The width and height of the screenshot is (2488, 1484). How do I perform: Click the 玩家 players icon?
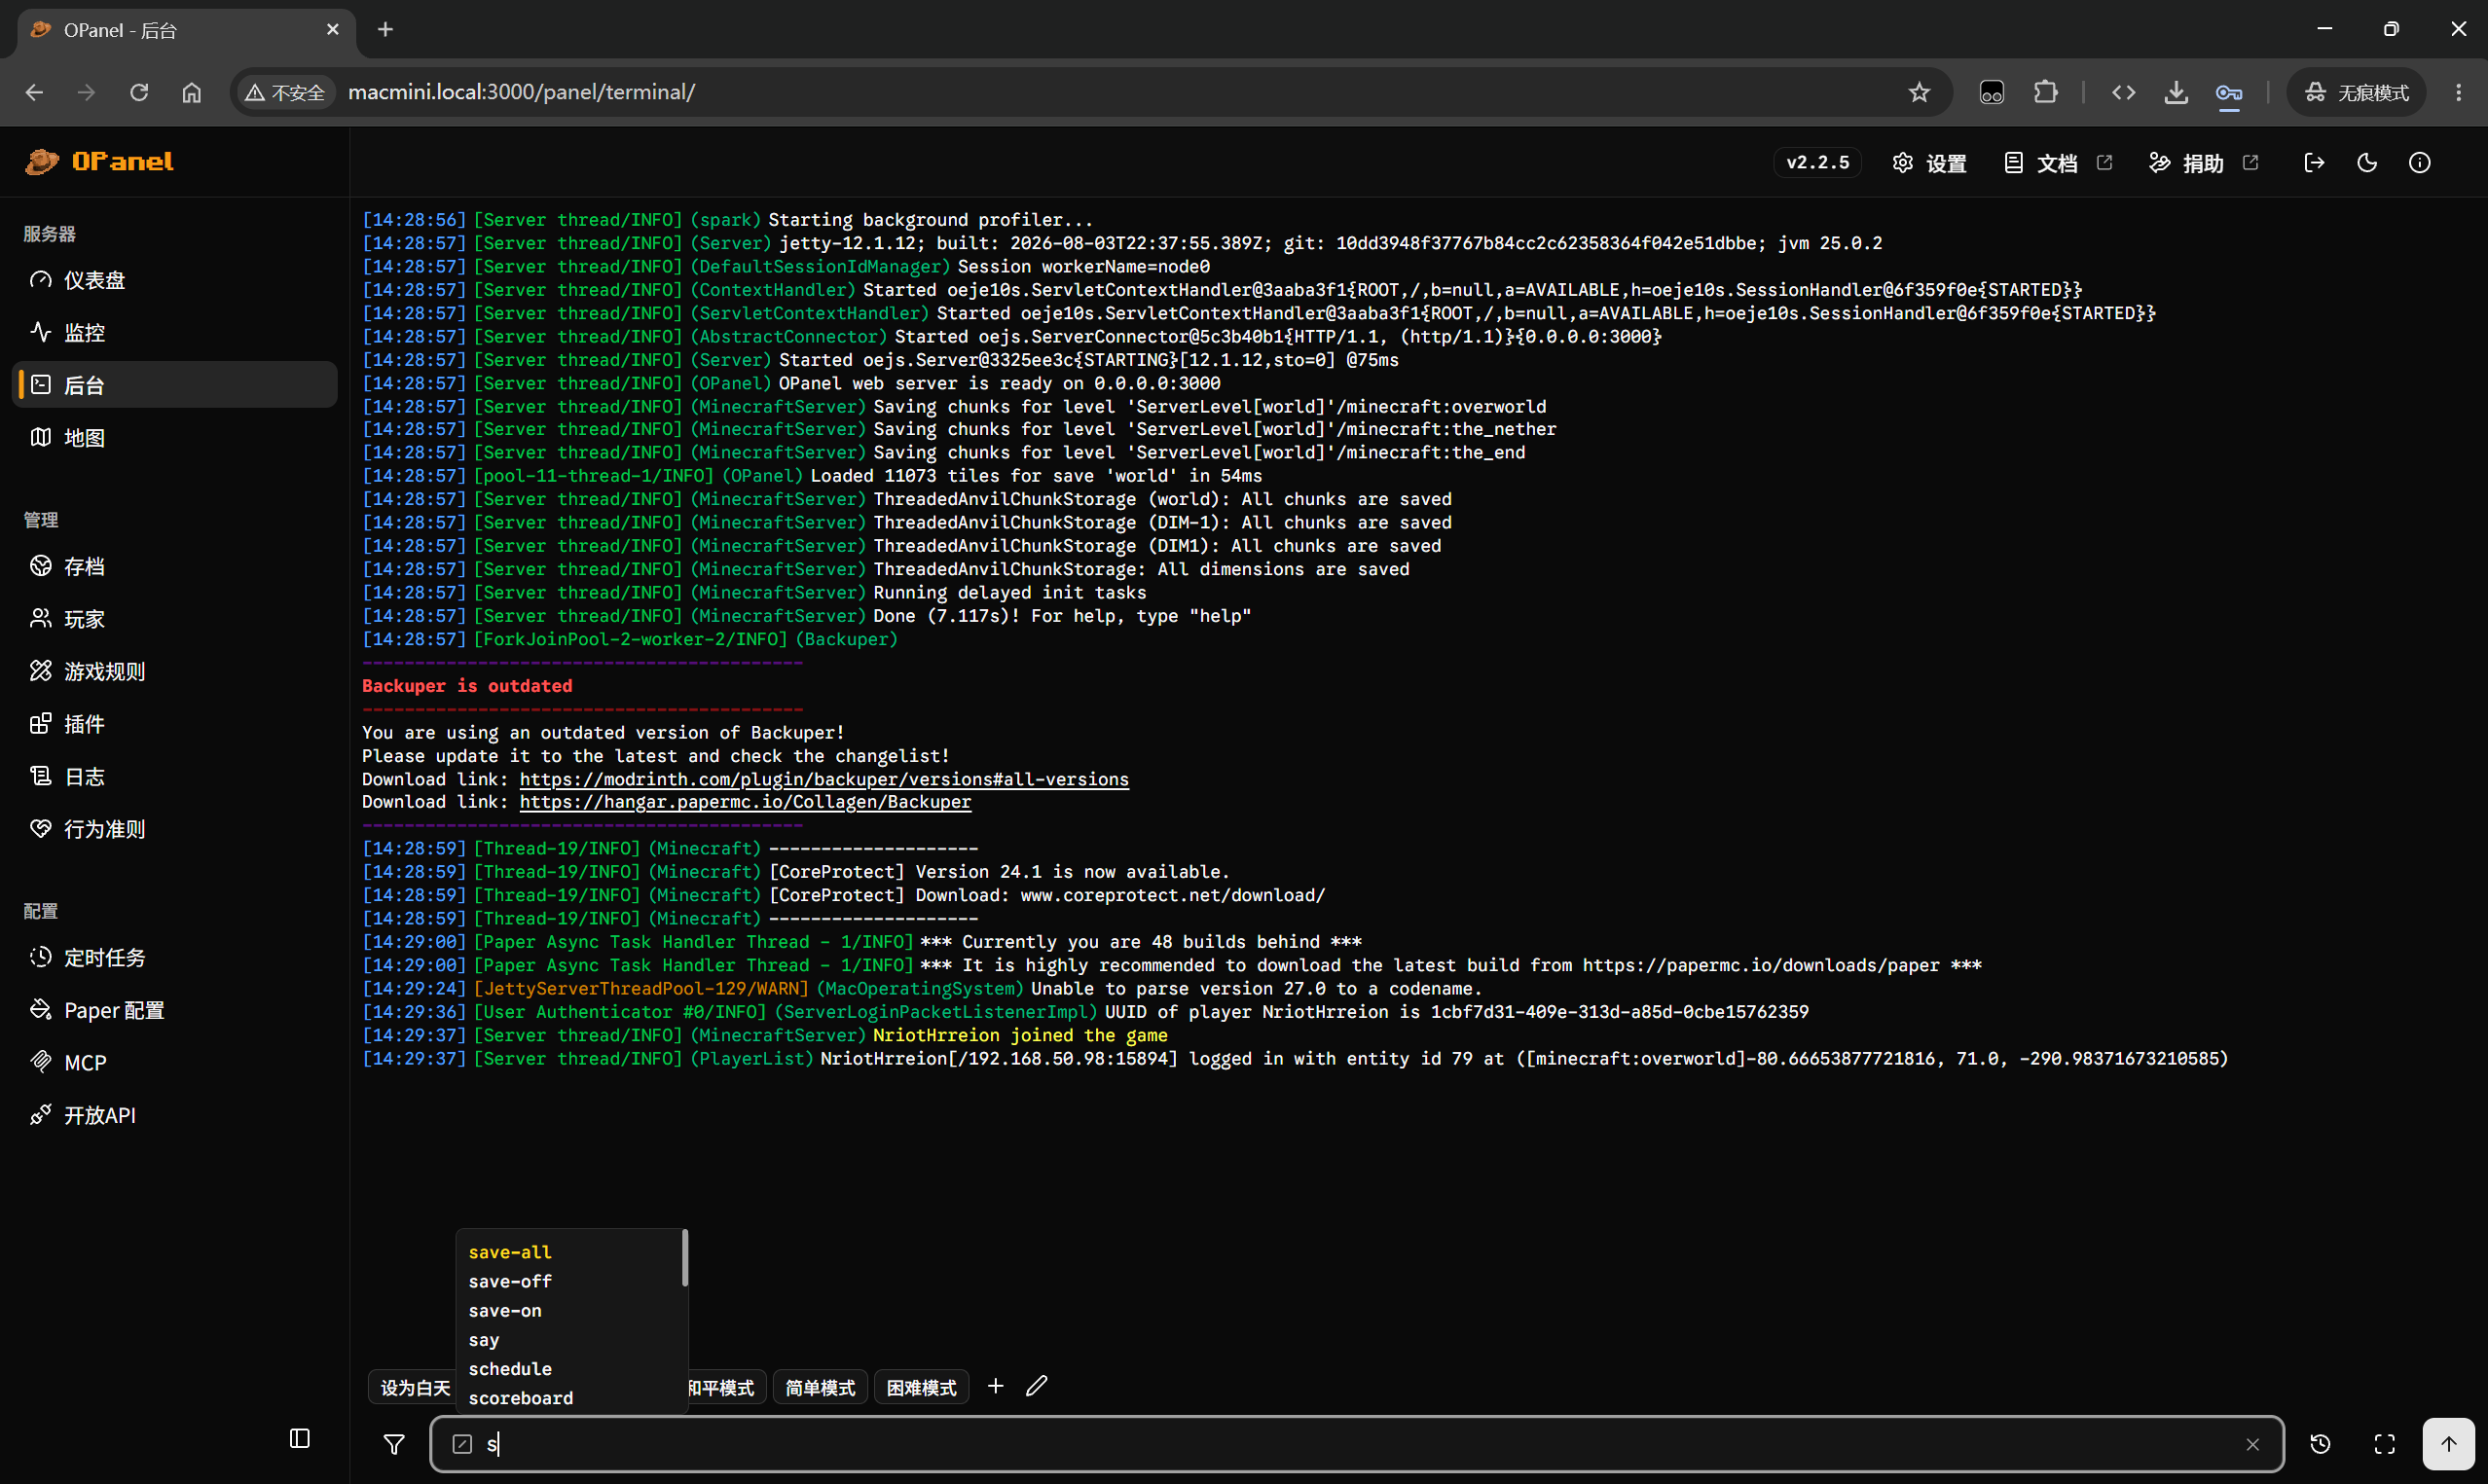[41, 619]
